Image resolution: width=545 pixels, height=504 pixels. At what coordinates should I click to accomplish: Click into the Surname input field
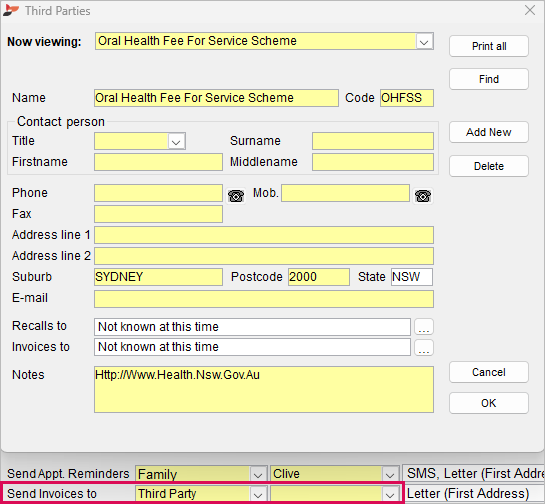click(x=373, y=141)
